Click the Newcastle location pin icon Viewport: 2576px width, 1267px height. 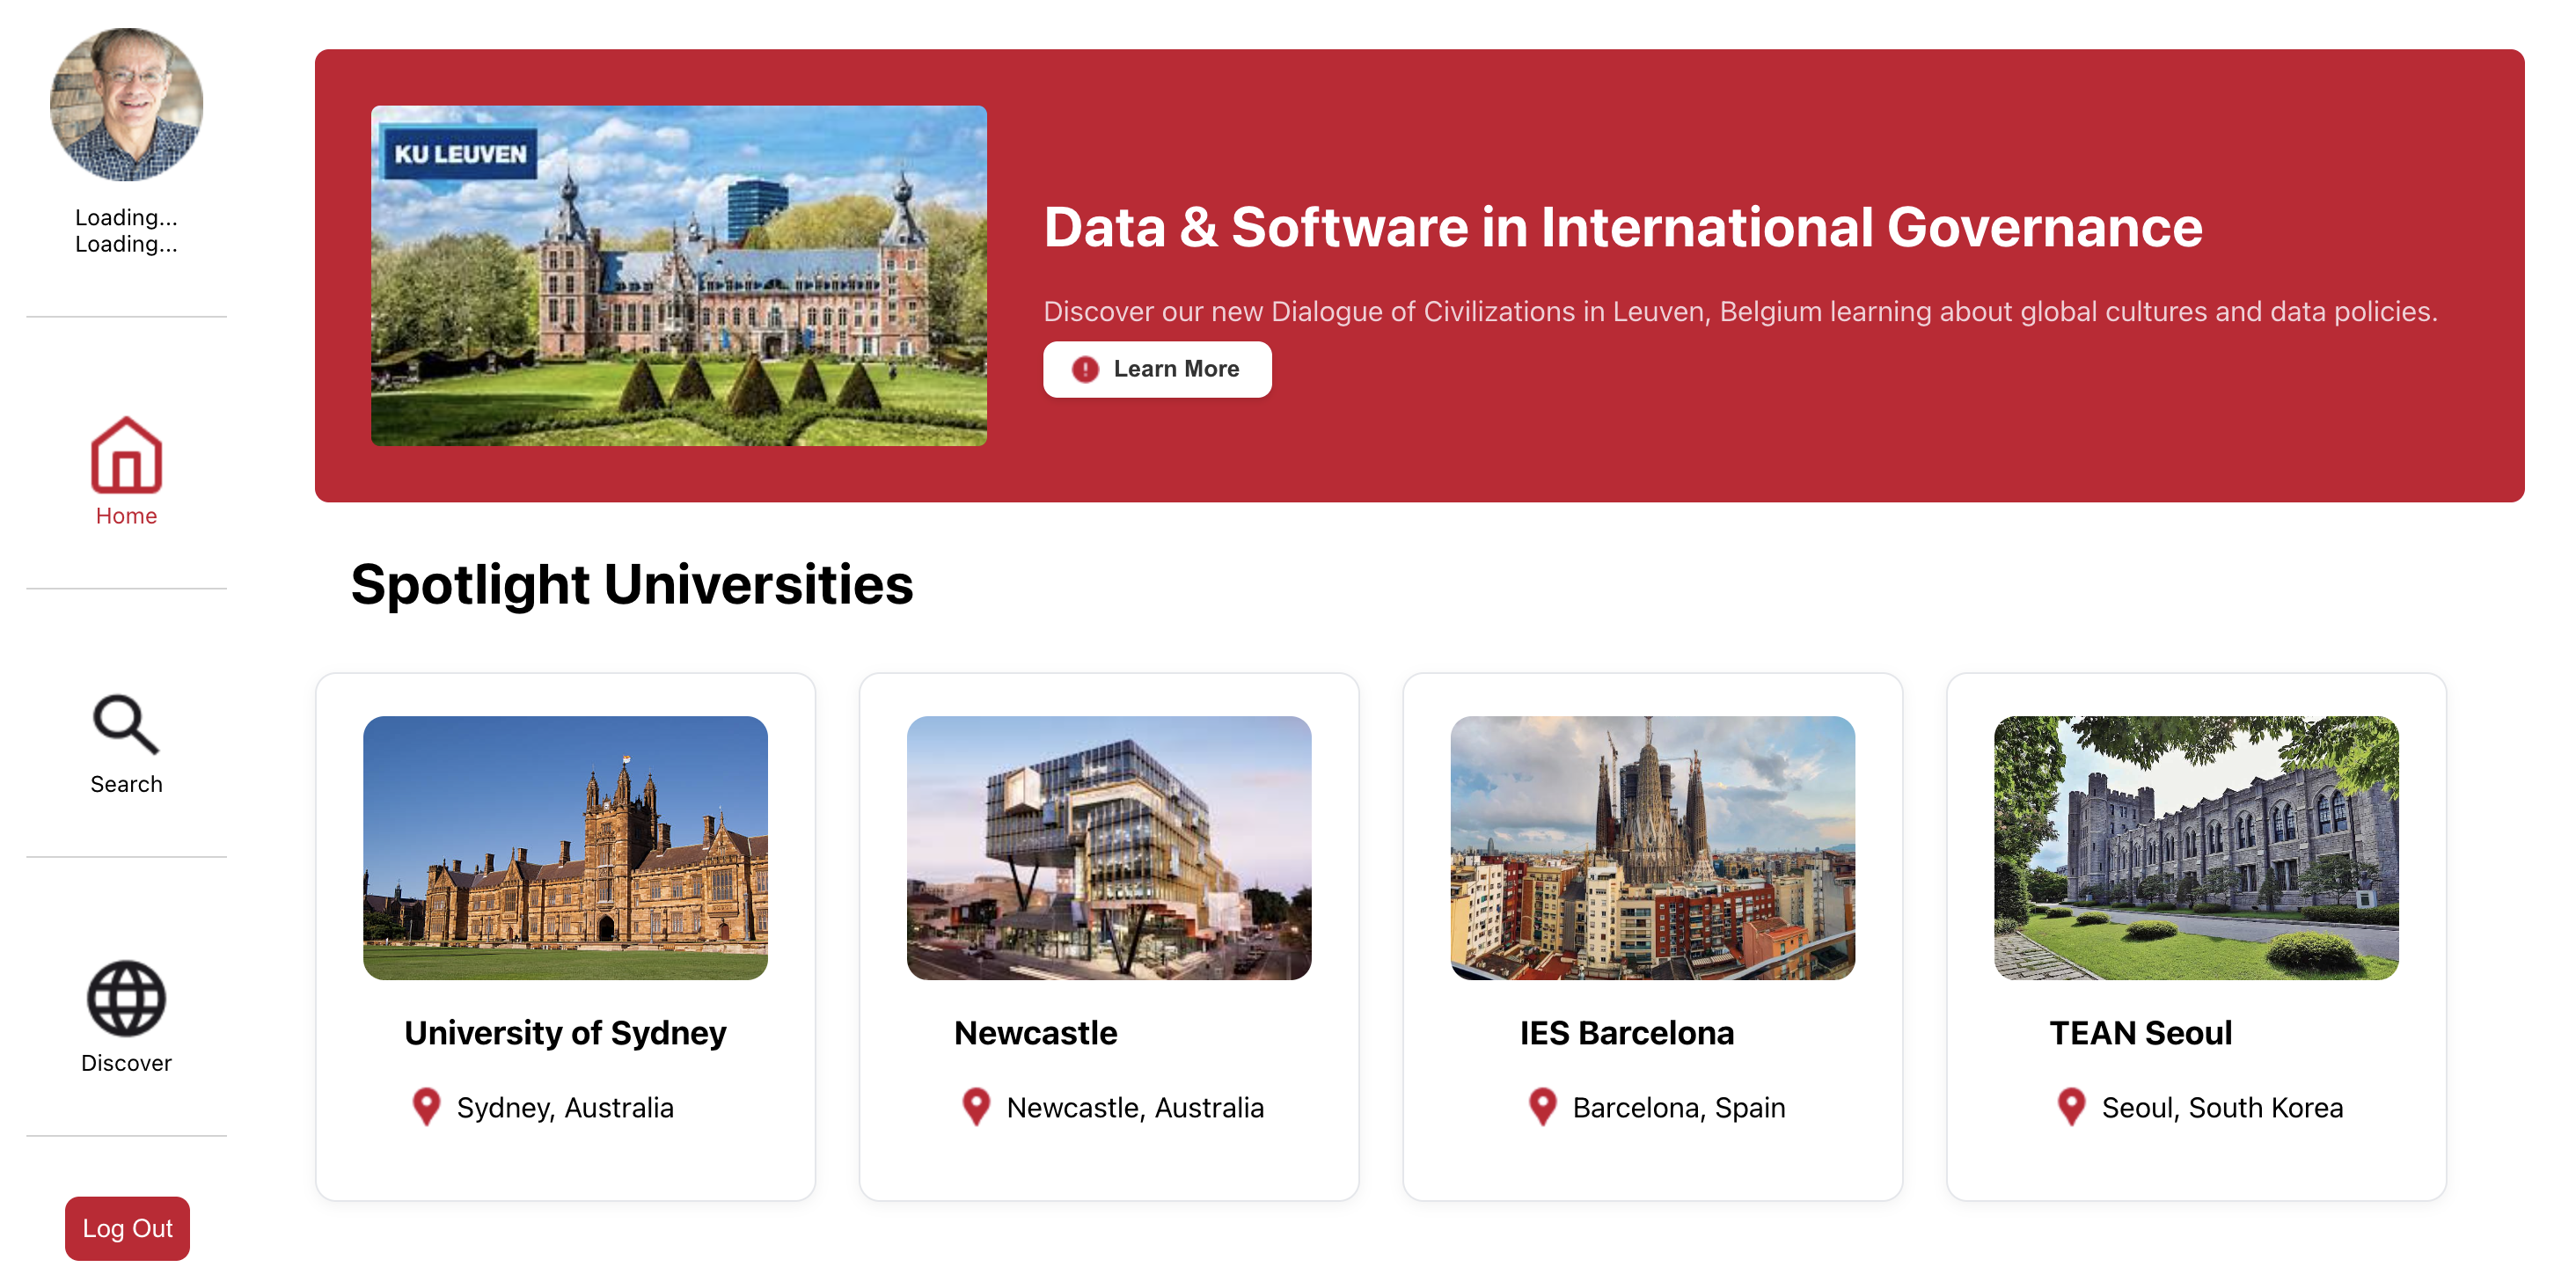click(976, 1107)
